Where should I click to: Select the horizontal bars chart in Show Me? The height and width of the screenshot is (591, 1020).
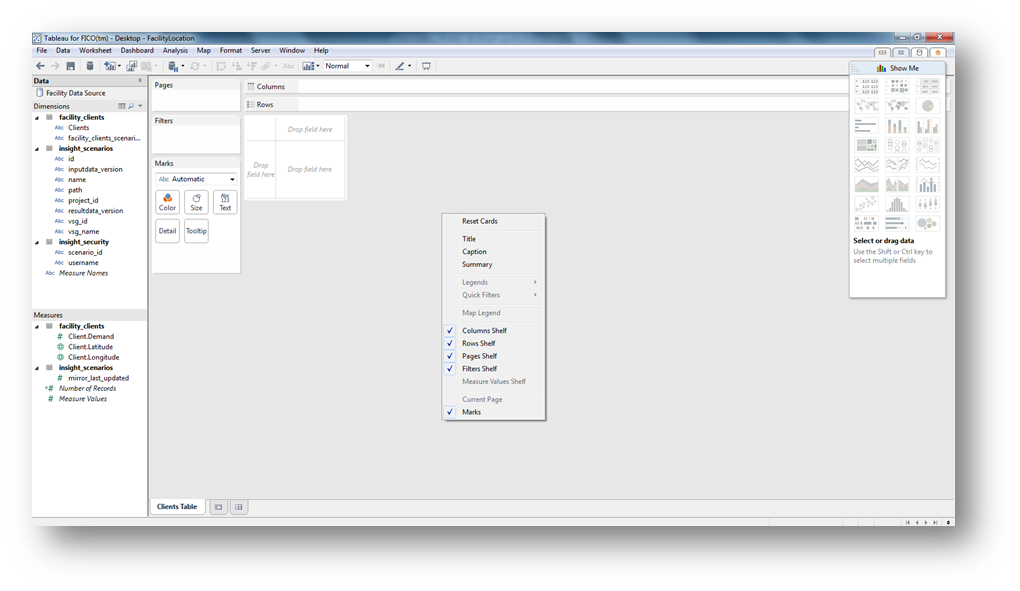pos(866,125)
